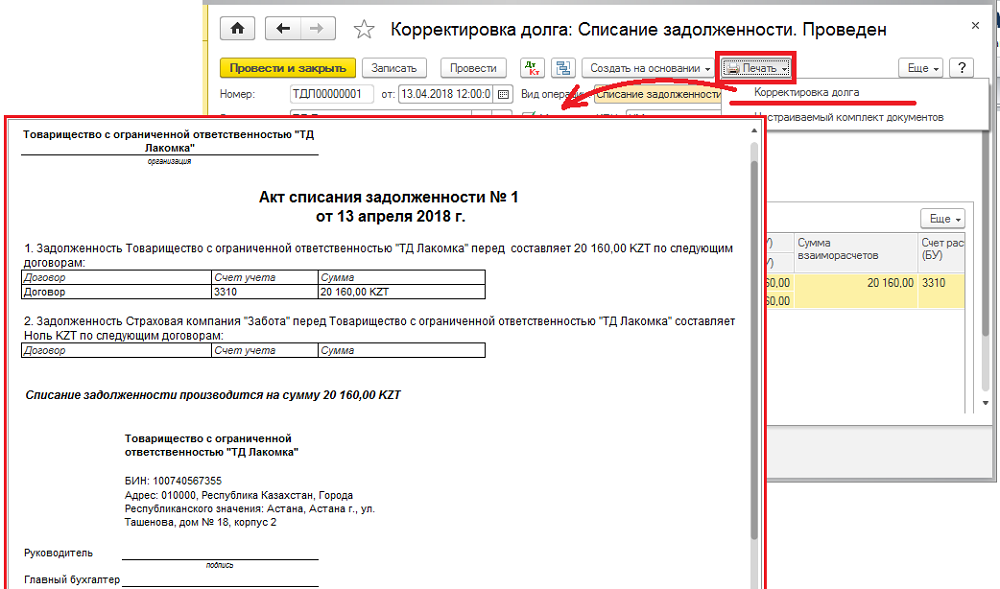Open the related documents structure icon
This screenshot has width=1000, height=589.
(562, 68)
